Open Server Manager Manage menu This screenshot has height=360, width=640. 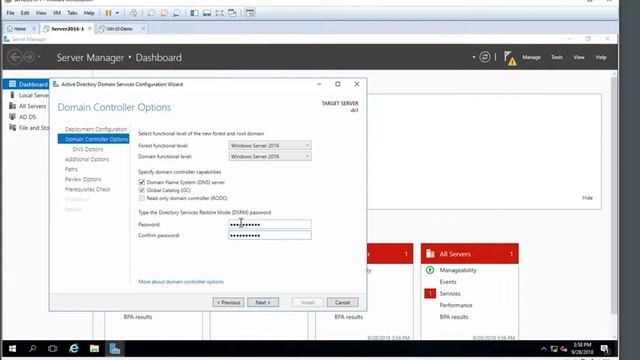pos(531,58)
